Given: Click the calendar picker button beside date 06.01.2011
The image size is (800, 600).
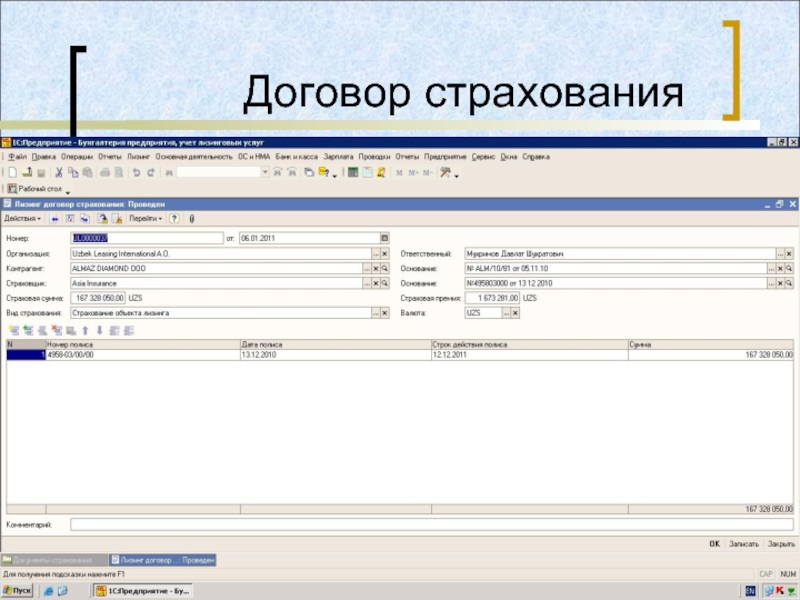Looking at the screenshot, I should click(385, 238).
